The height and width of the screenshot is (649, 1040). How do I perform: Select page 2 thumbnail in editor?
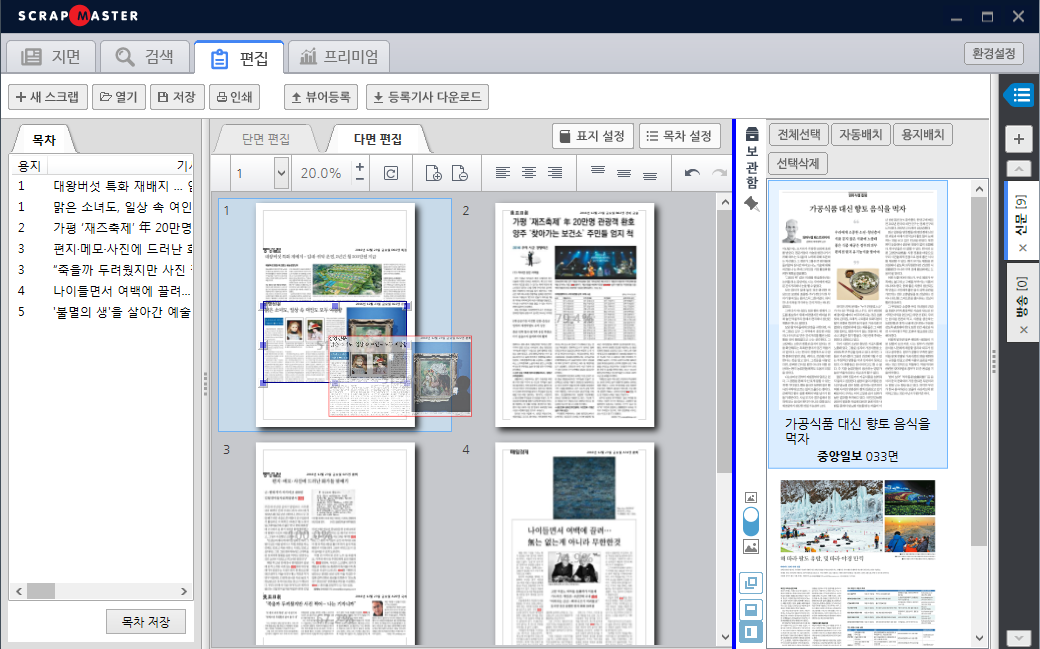click(574, 314)
